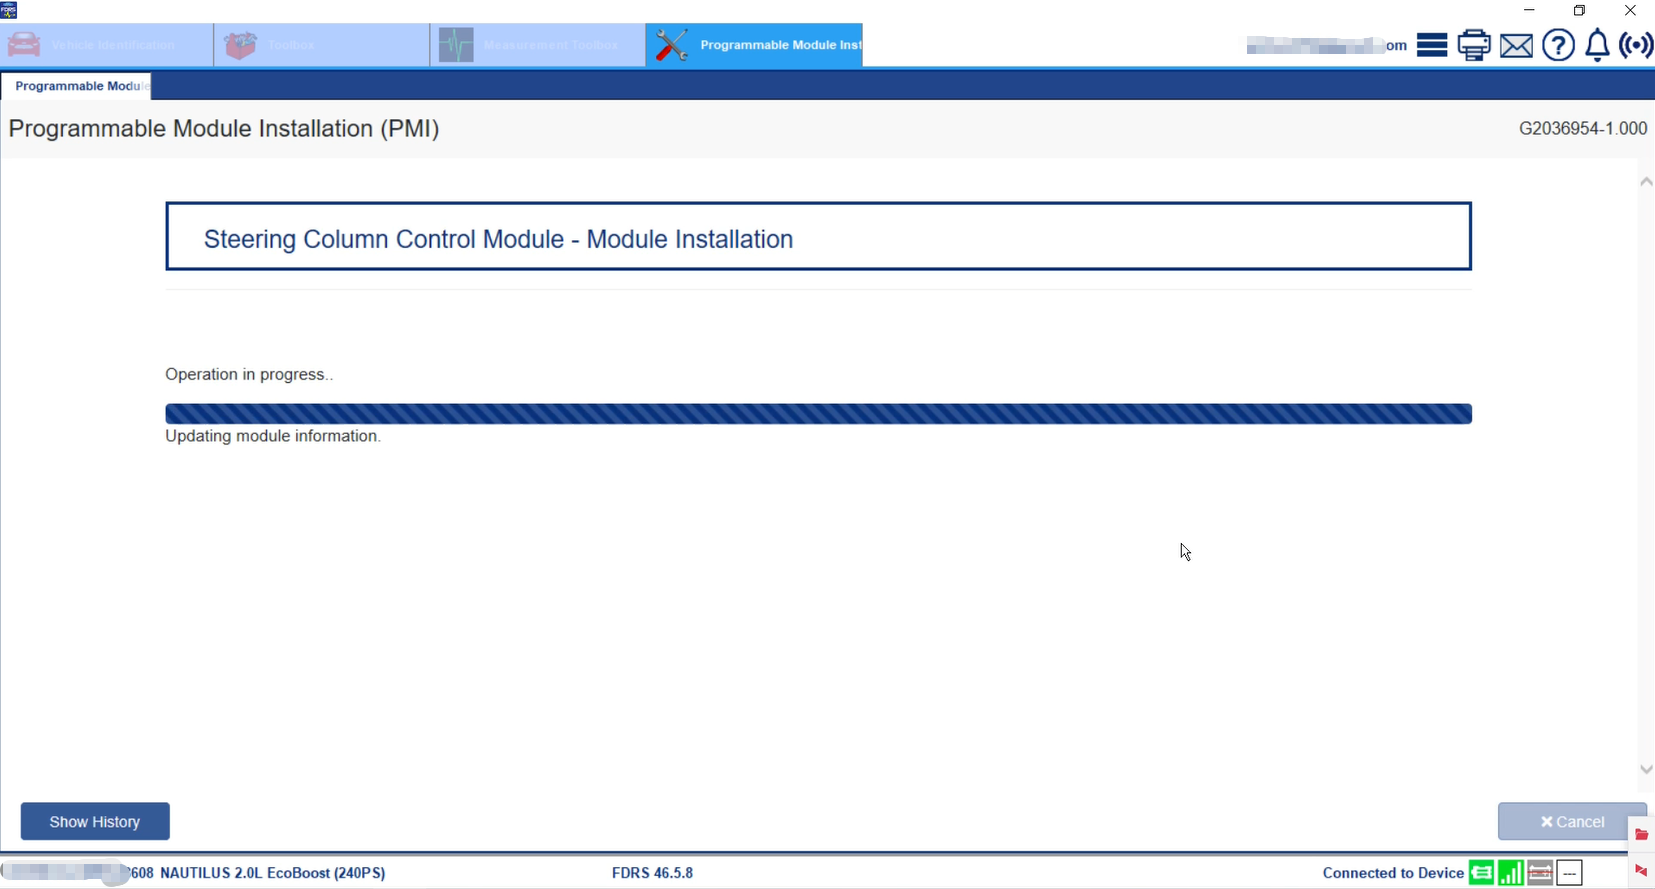Screen dimensions: 1655x889
Task: Click the red folder icon
Action: coord(1641,834)
